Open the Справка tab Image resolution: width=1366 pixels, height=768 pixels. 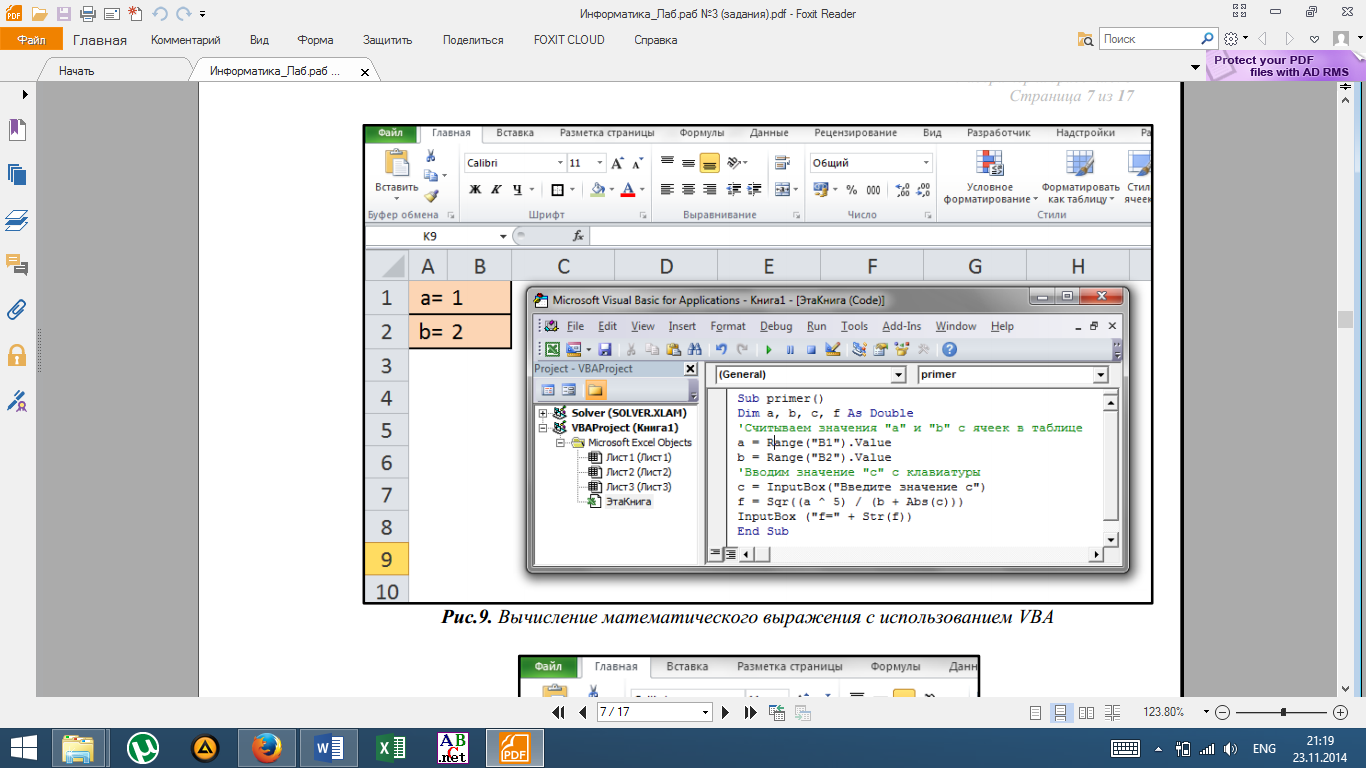pos(656,40)
